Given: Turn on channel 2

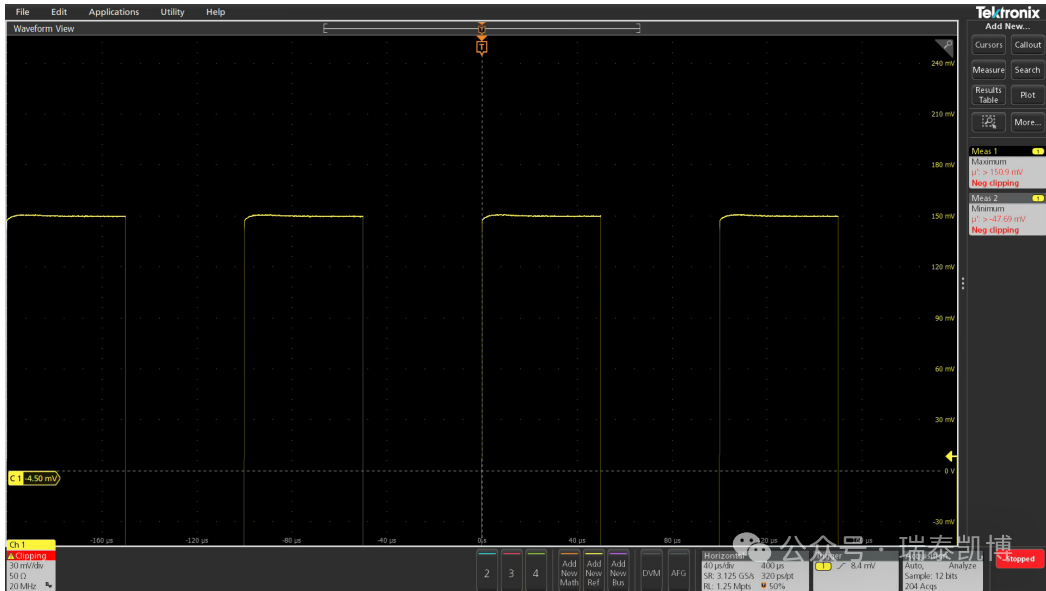Looking at the screenshot, I should [487, 571].
